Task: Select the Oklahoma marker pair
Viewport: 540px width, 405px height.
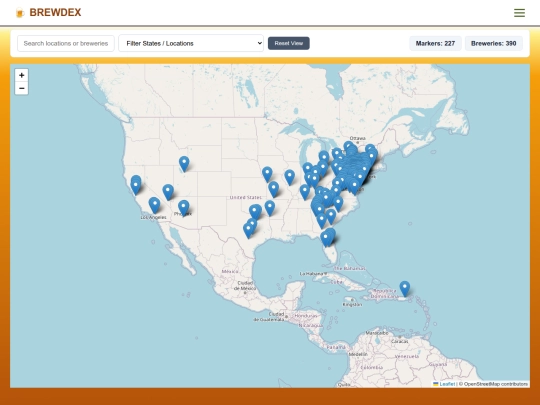Action: [255, 212]
